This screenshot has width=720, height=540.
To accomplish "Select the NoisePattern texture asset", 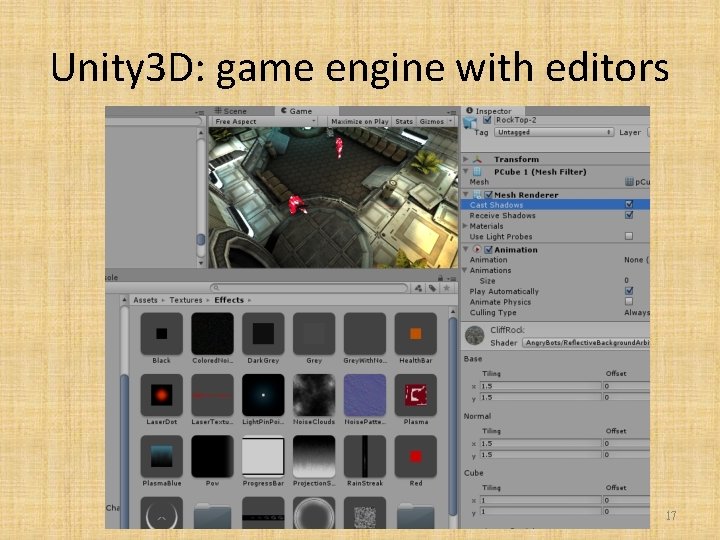I will pyautogui.click(x=365, y=395).
